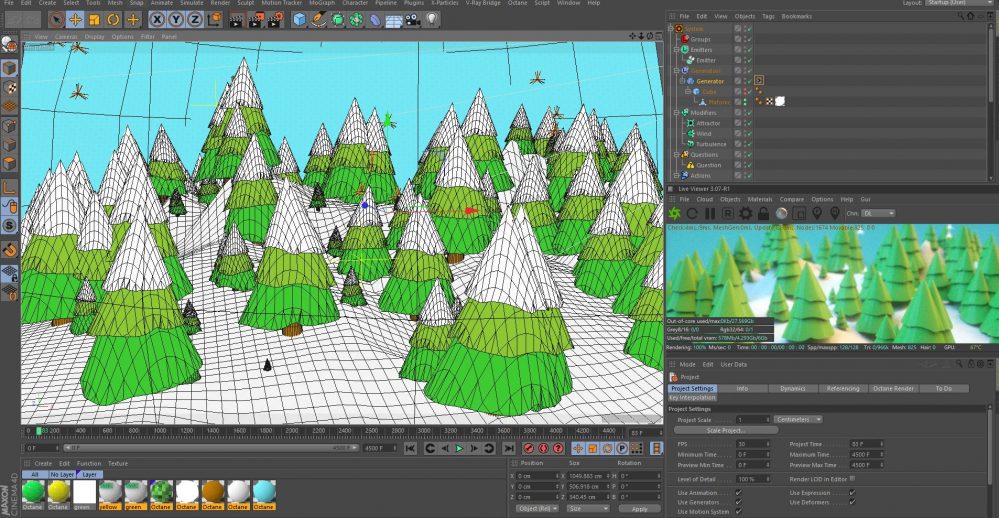Click the Light object icon
This screenshot has width=999, height=518.
432,19
